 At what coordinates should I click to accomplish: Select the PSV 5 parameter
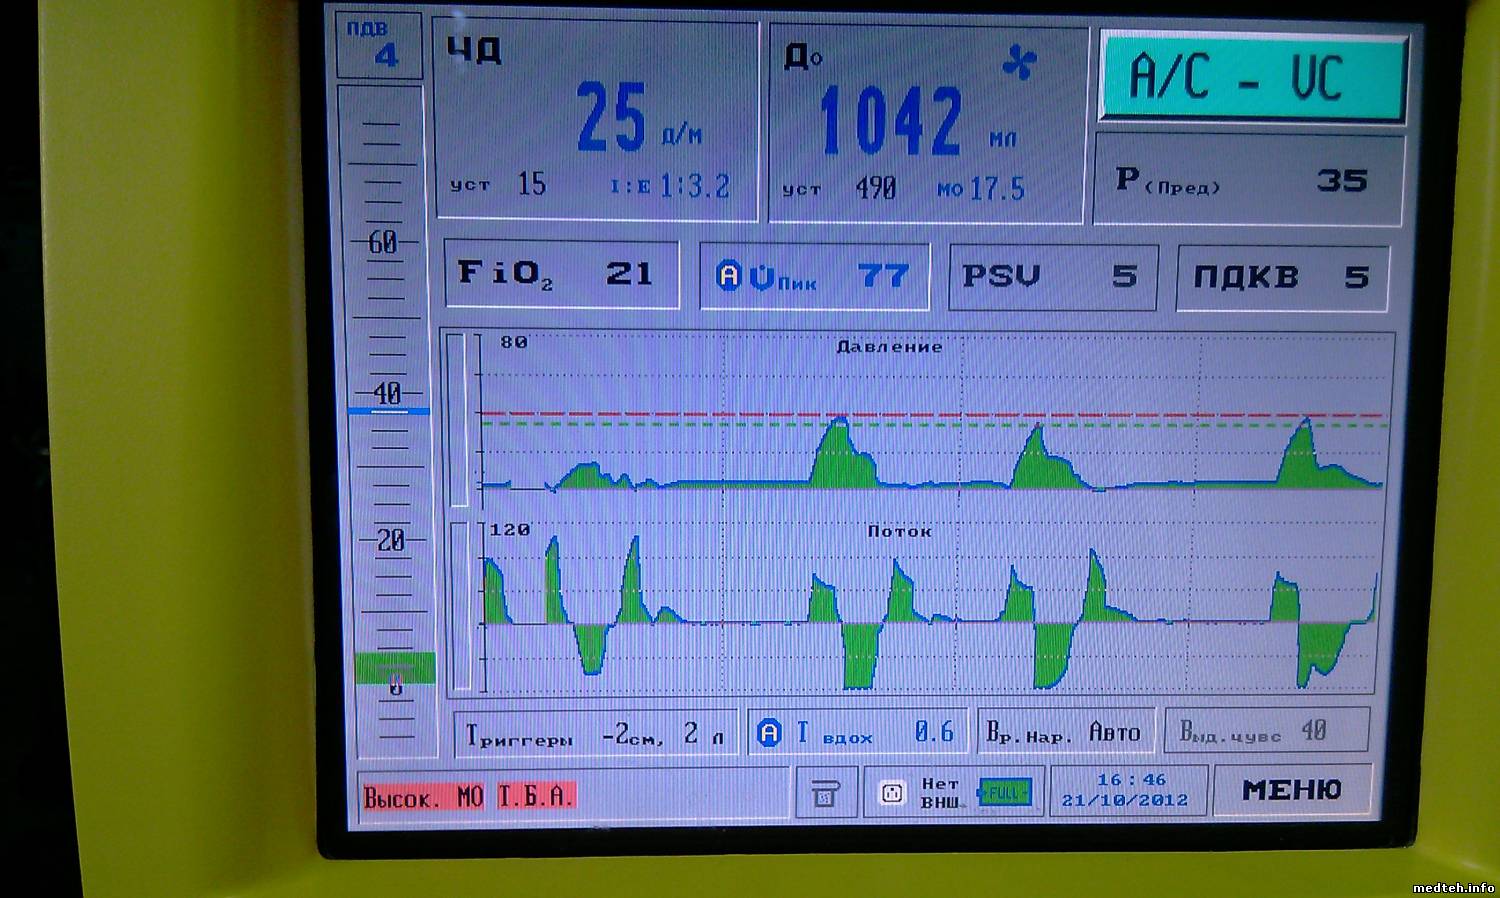[x=1051, y=276]
